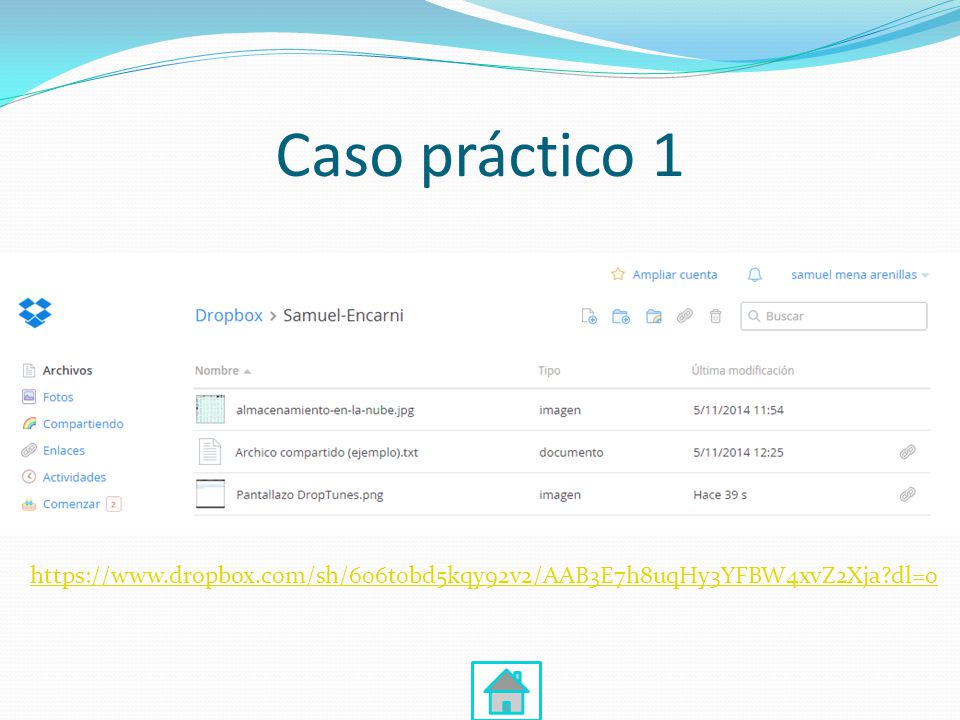Click the Comenzar badge number 2

pyautogui.click(x=113, y=504)
